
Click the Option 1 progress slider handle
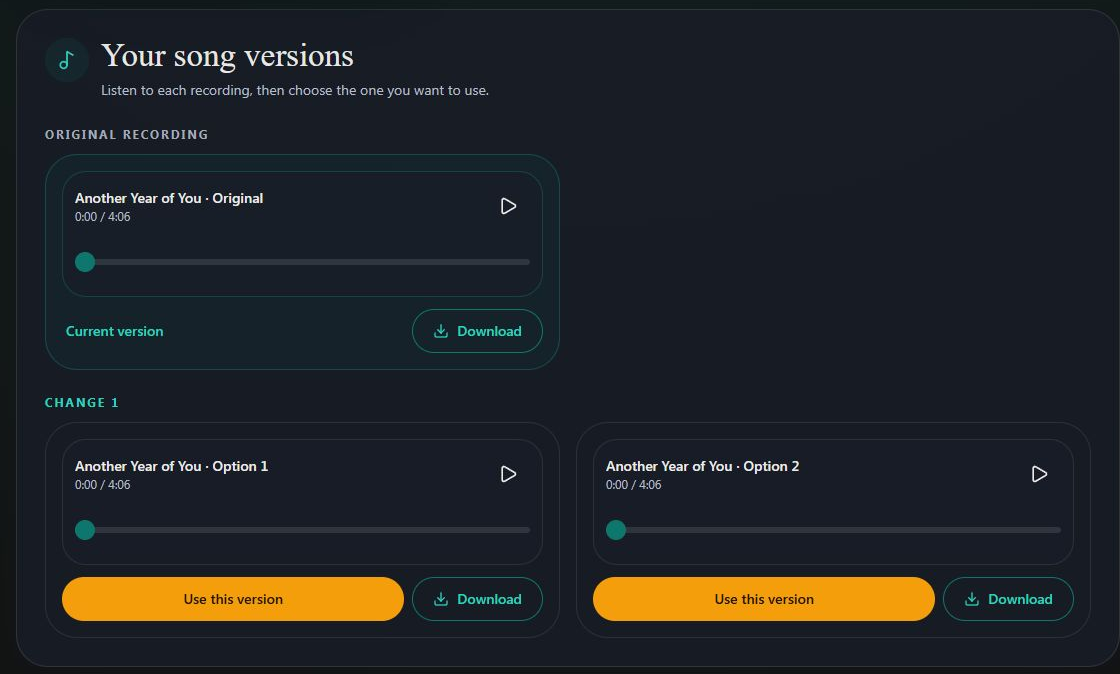pyautogui.click(x=85, y=530)
